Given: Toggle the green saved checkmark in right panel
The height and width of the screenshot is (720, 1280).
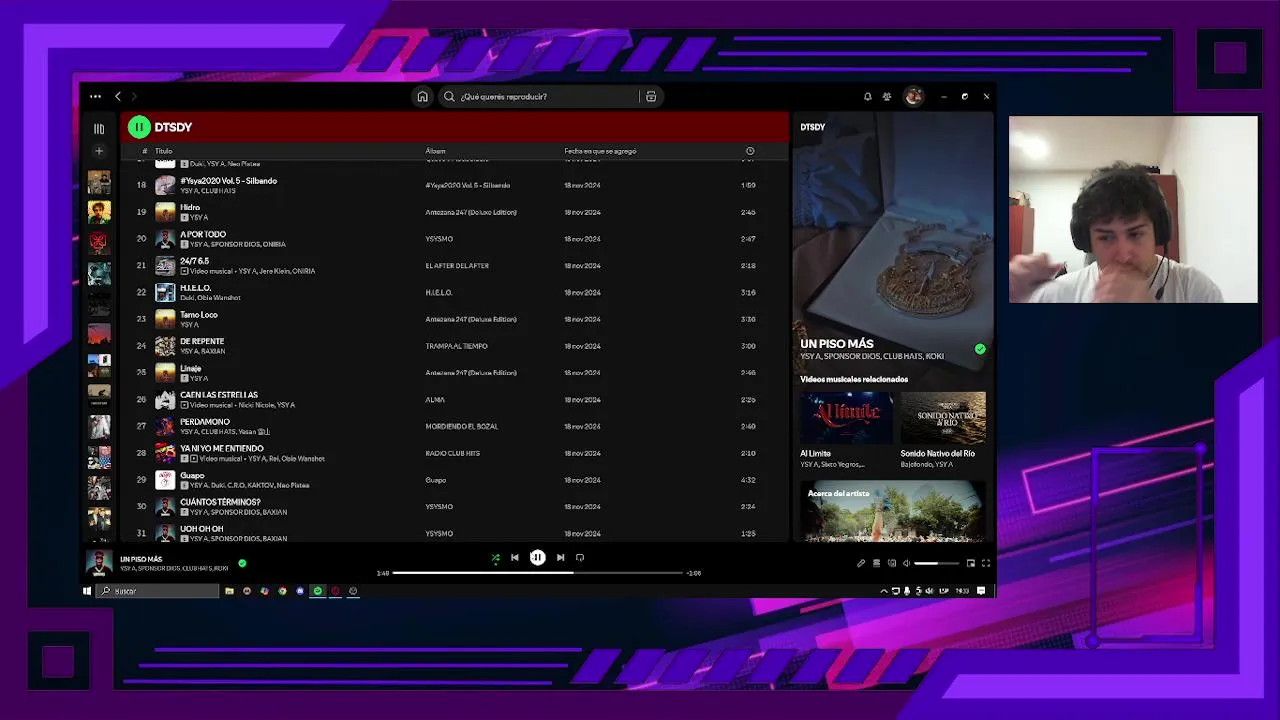Looking at the screenshot, I should tap(980, 349).
